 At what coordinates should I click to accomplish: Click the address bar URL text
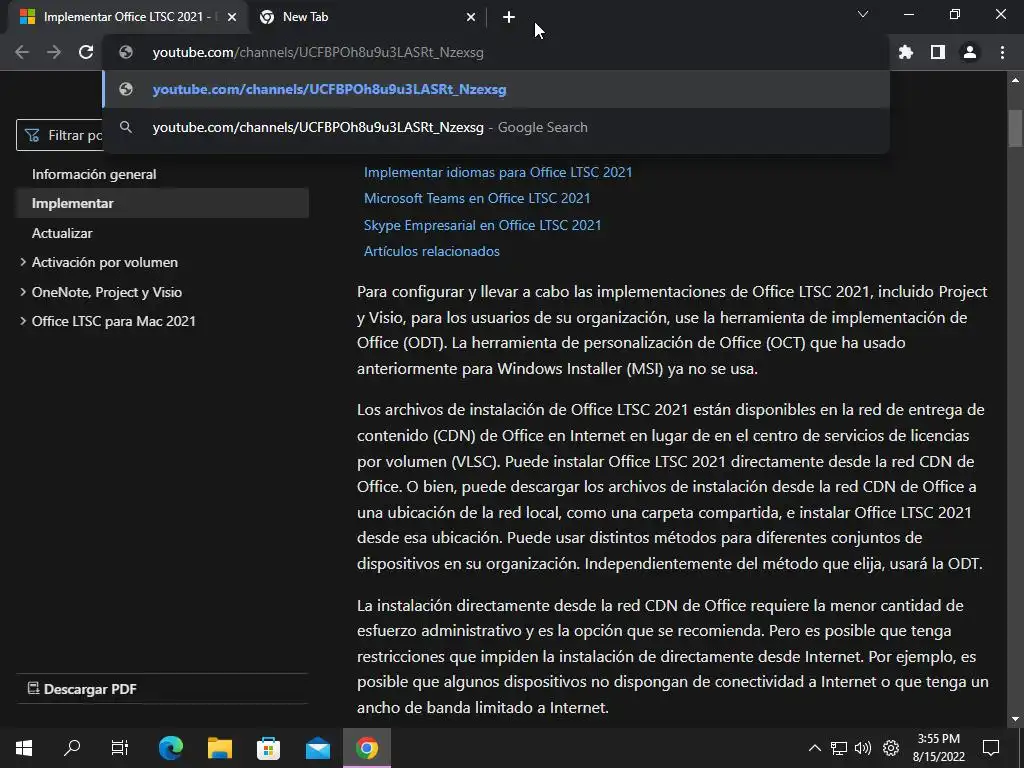coord(318,52)
